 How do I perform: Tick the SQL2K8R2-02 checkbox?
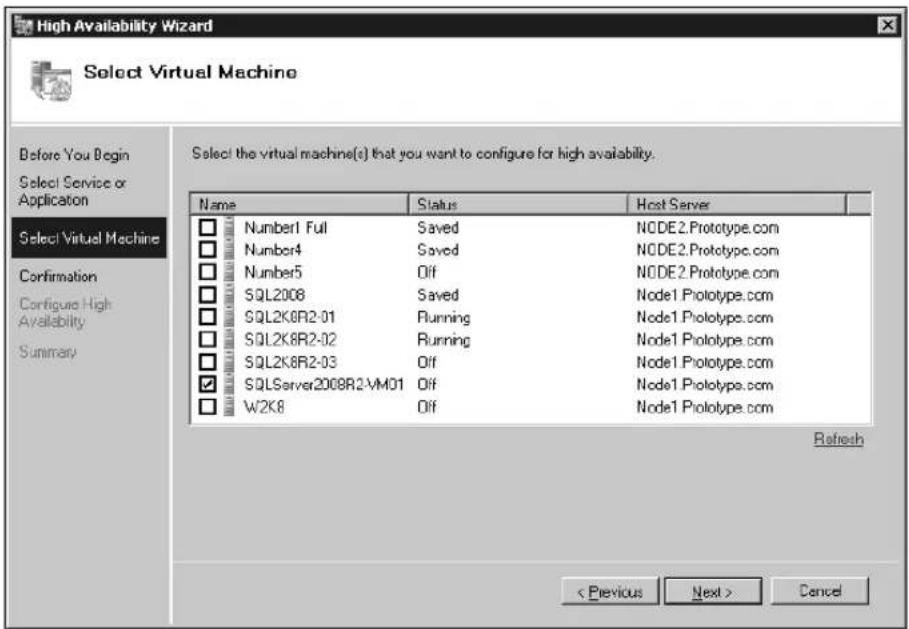point(208,340)
